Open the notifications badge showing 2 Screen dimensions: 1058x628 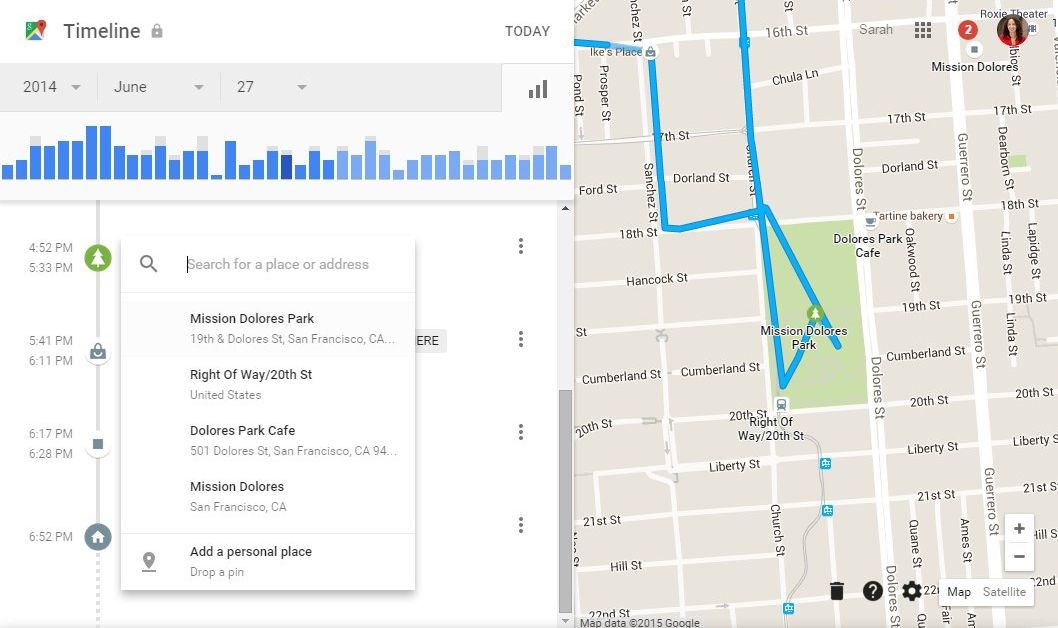pos(968,30)
